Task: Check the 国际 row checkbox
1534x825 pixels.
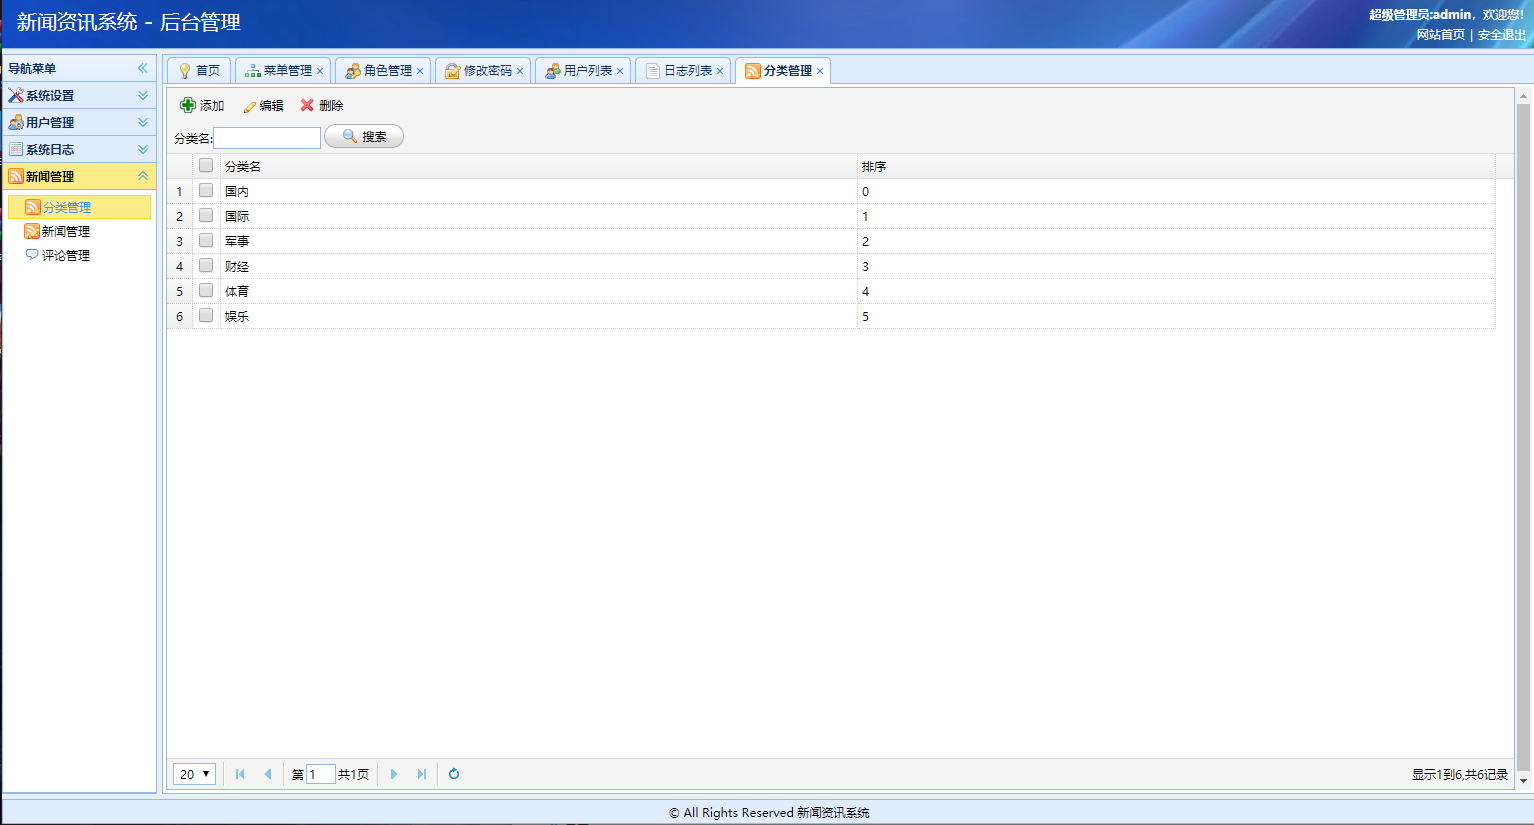Action: pyautogui.click(x=206, y=215)
